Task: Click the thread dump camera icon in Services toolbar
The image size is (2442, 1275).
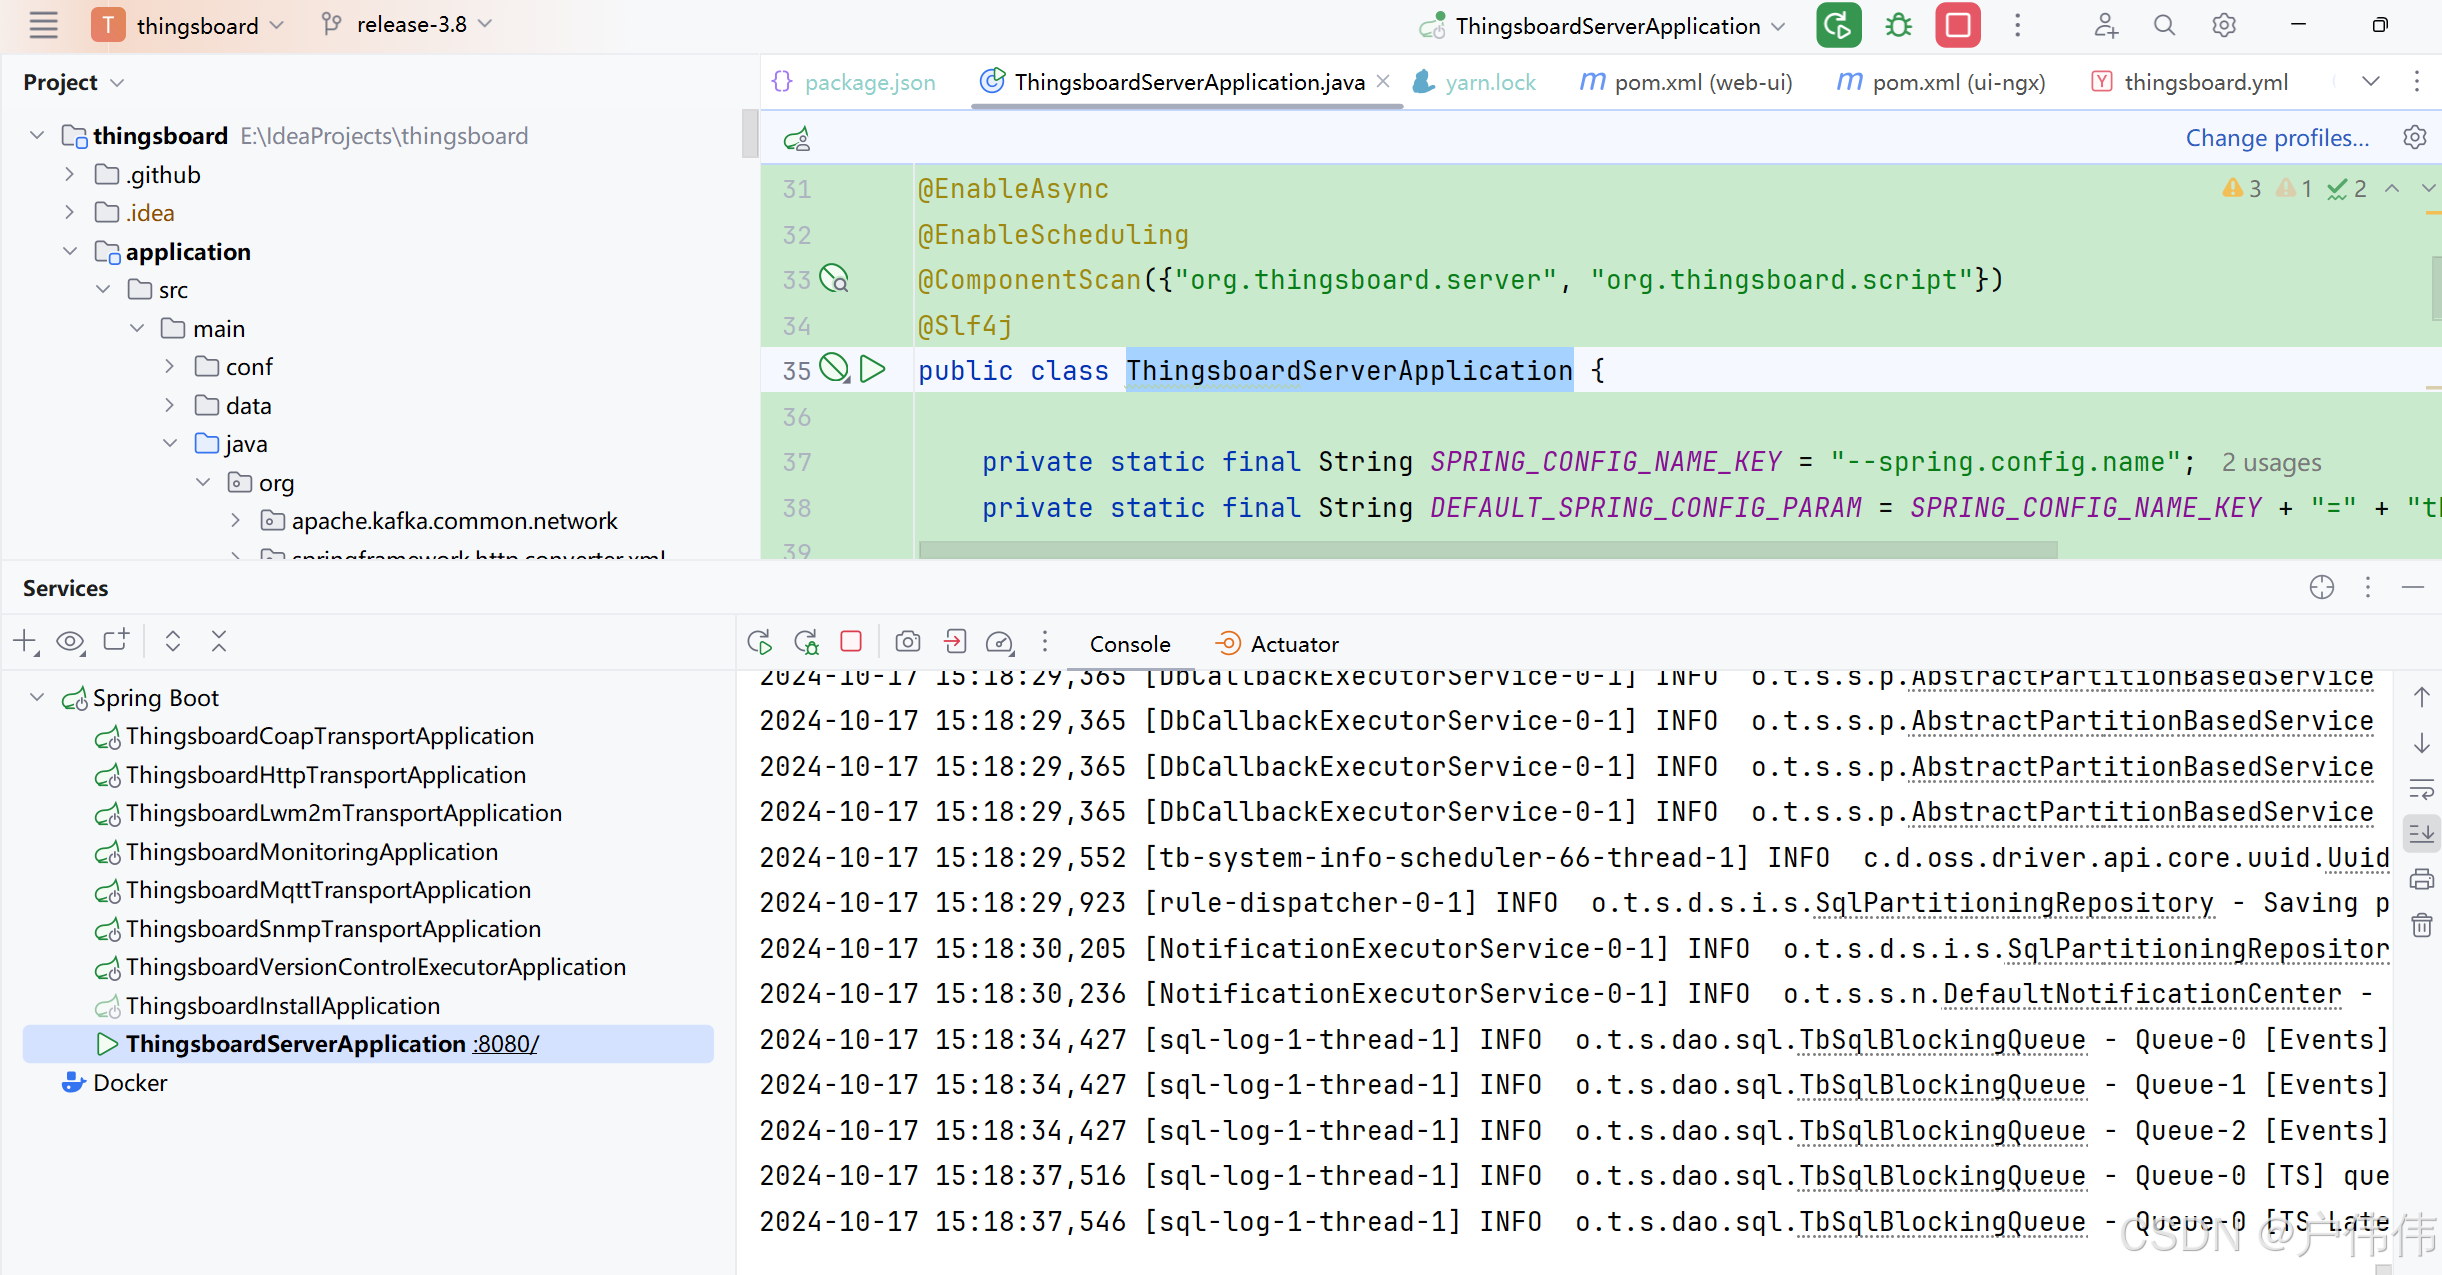Action: 907,642
